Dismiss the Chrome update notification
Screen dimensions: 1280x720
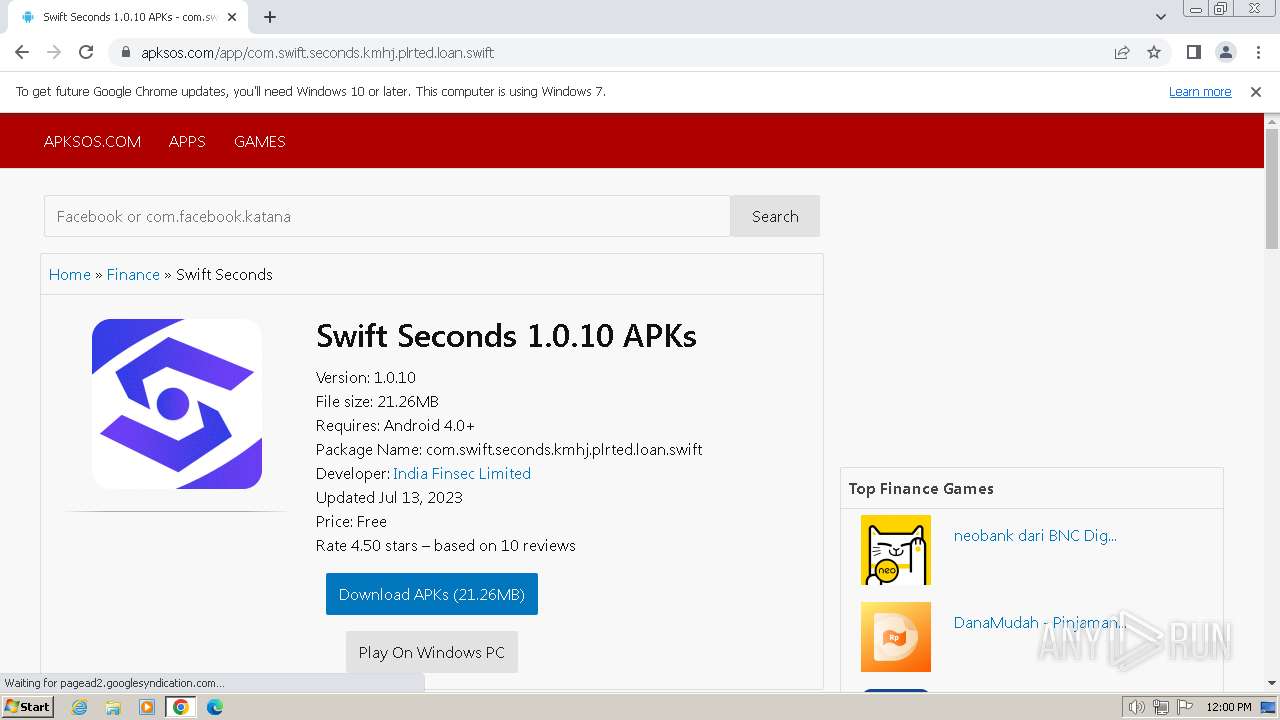point(1256,91)
